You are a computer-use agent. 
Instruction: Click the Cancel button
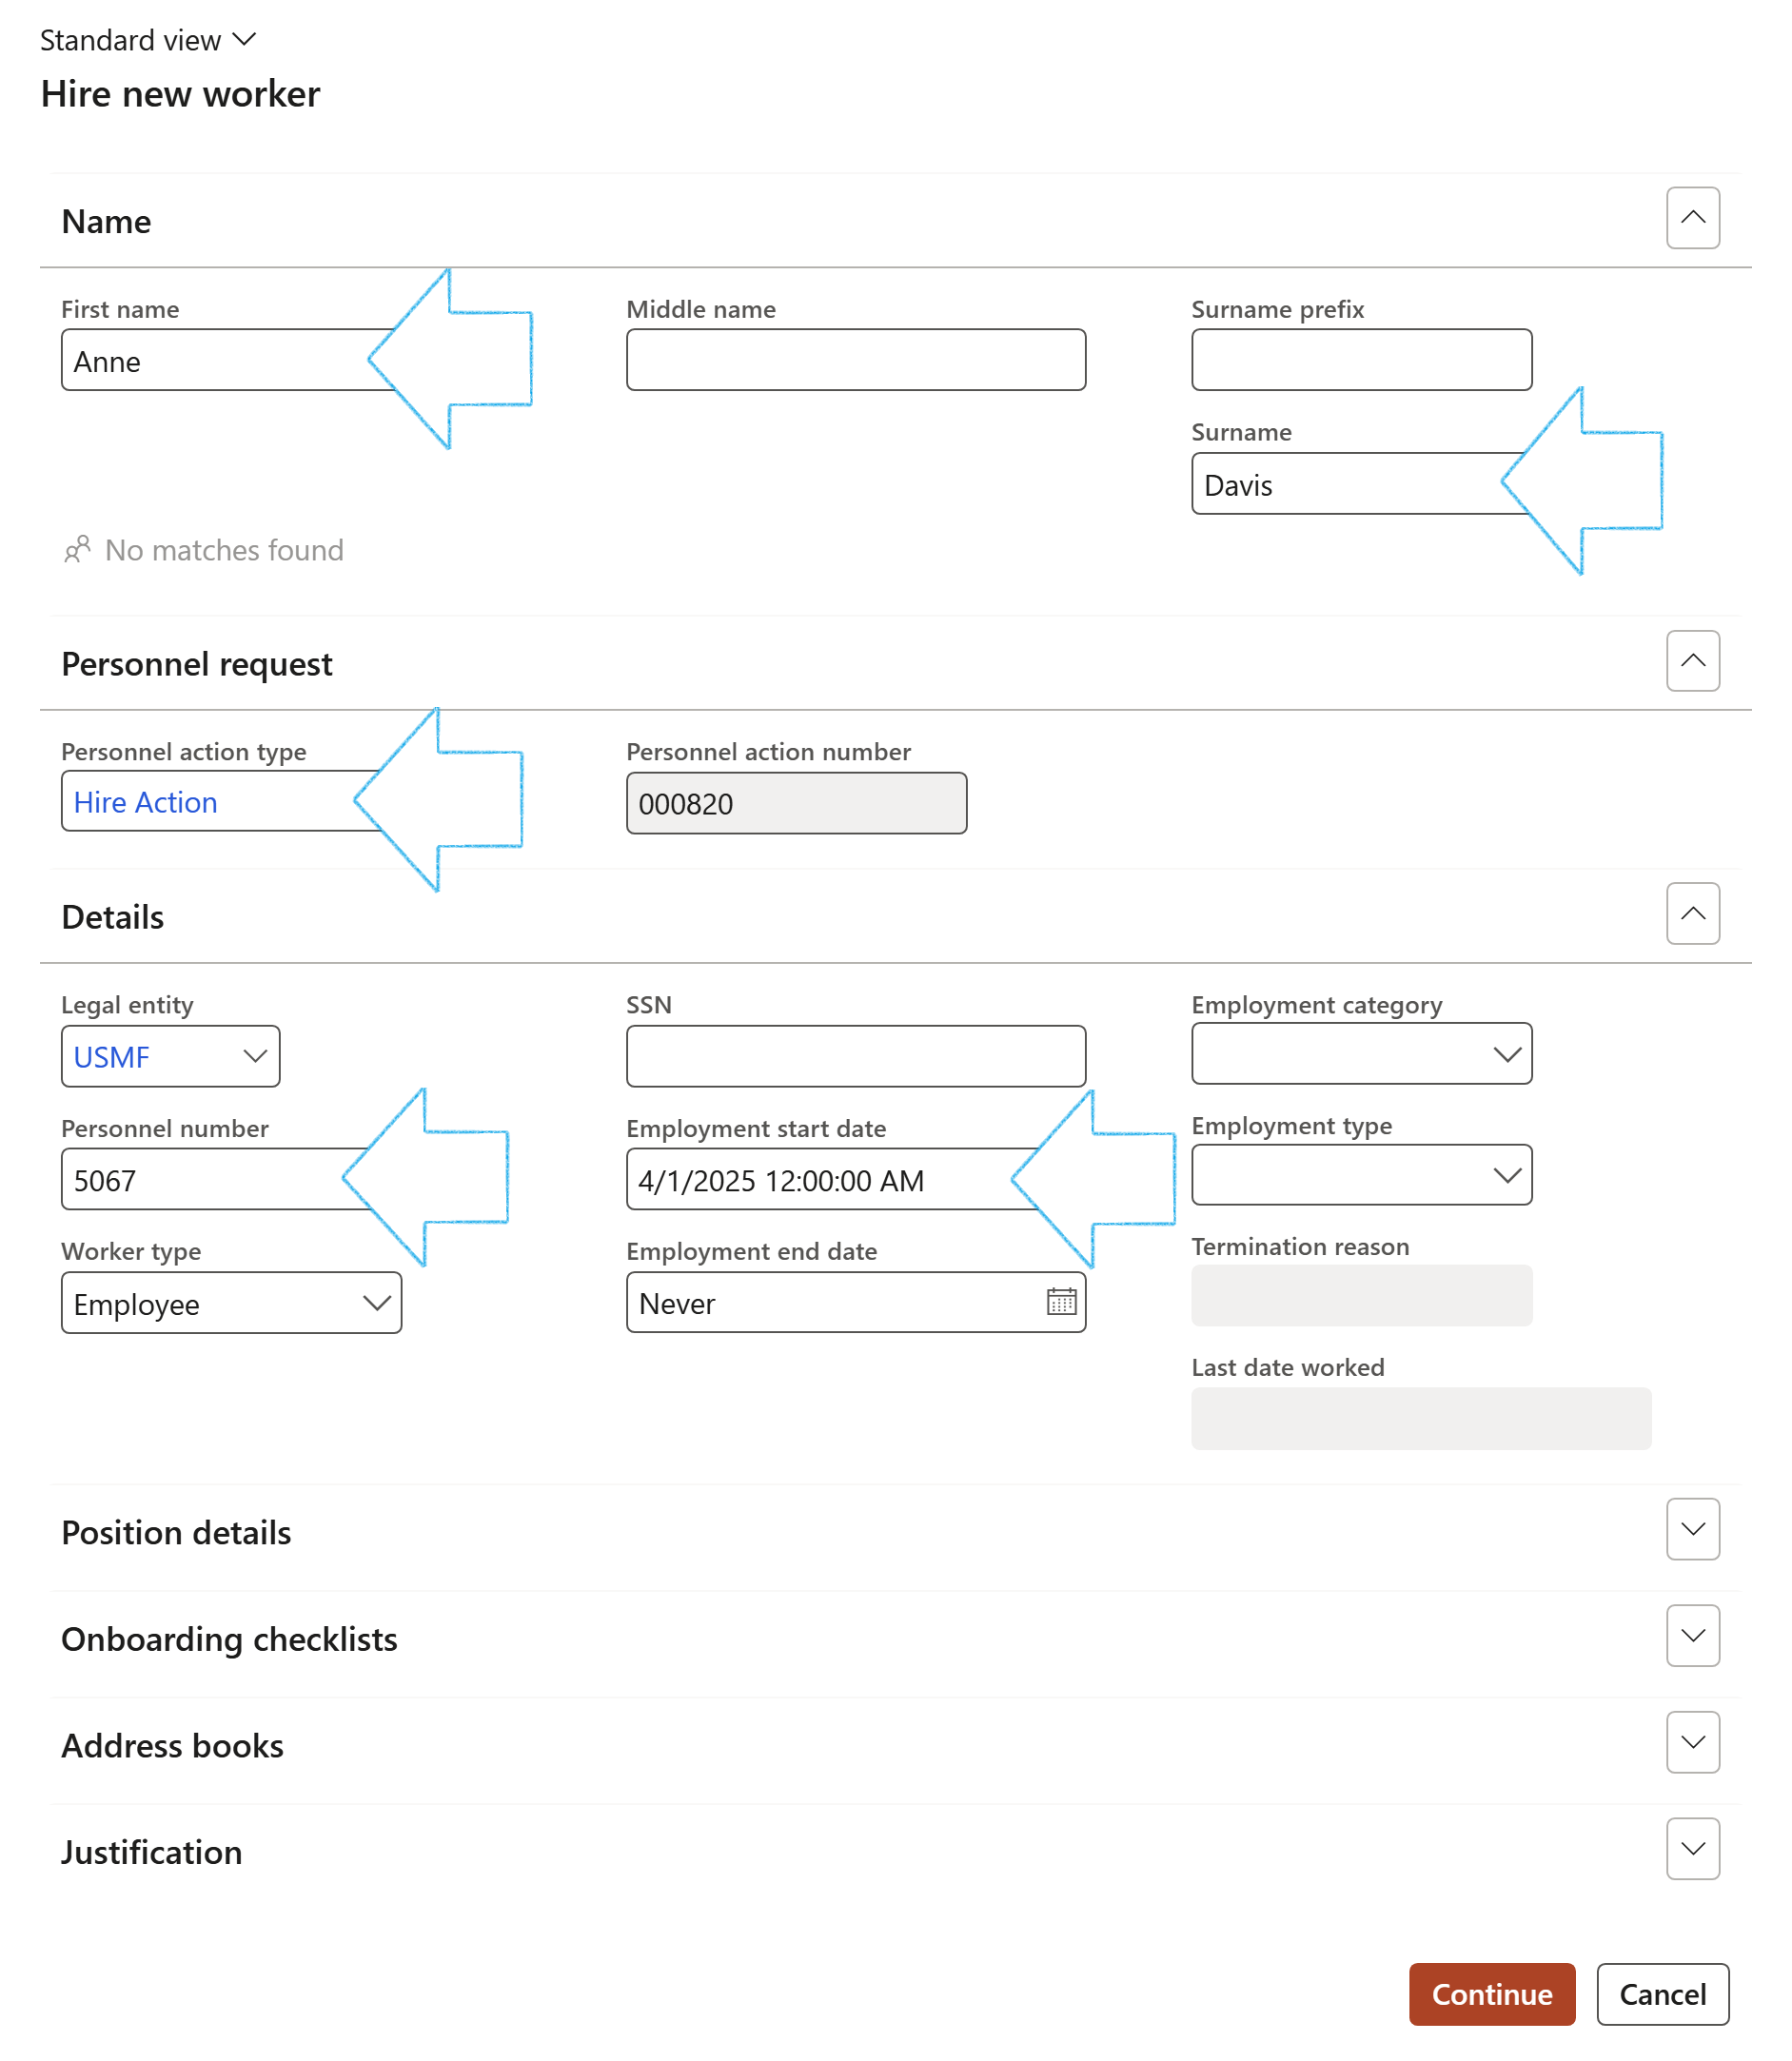[x=1662, y=1994]
